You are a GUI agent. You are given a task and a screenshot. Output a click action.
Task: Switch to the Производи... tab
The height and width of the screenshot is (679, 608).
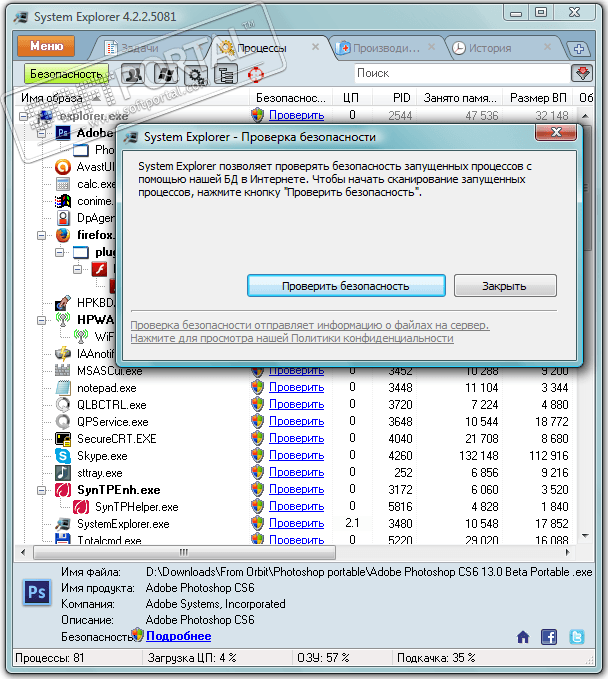pyautogui.click(x=386, y=48)
